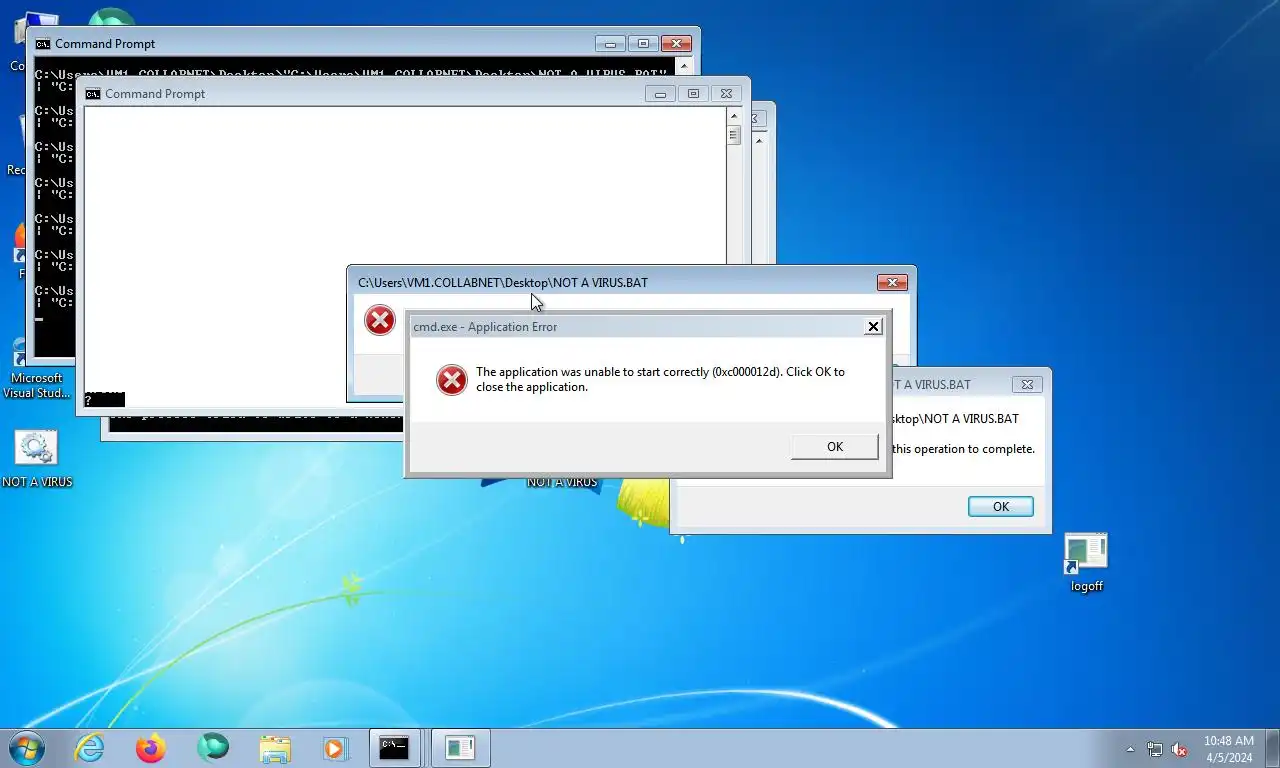Open the network icon in the system tray
This screenshot has height=768, width=1280.
[1155, 749]
